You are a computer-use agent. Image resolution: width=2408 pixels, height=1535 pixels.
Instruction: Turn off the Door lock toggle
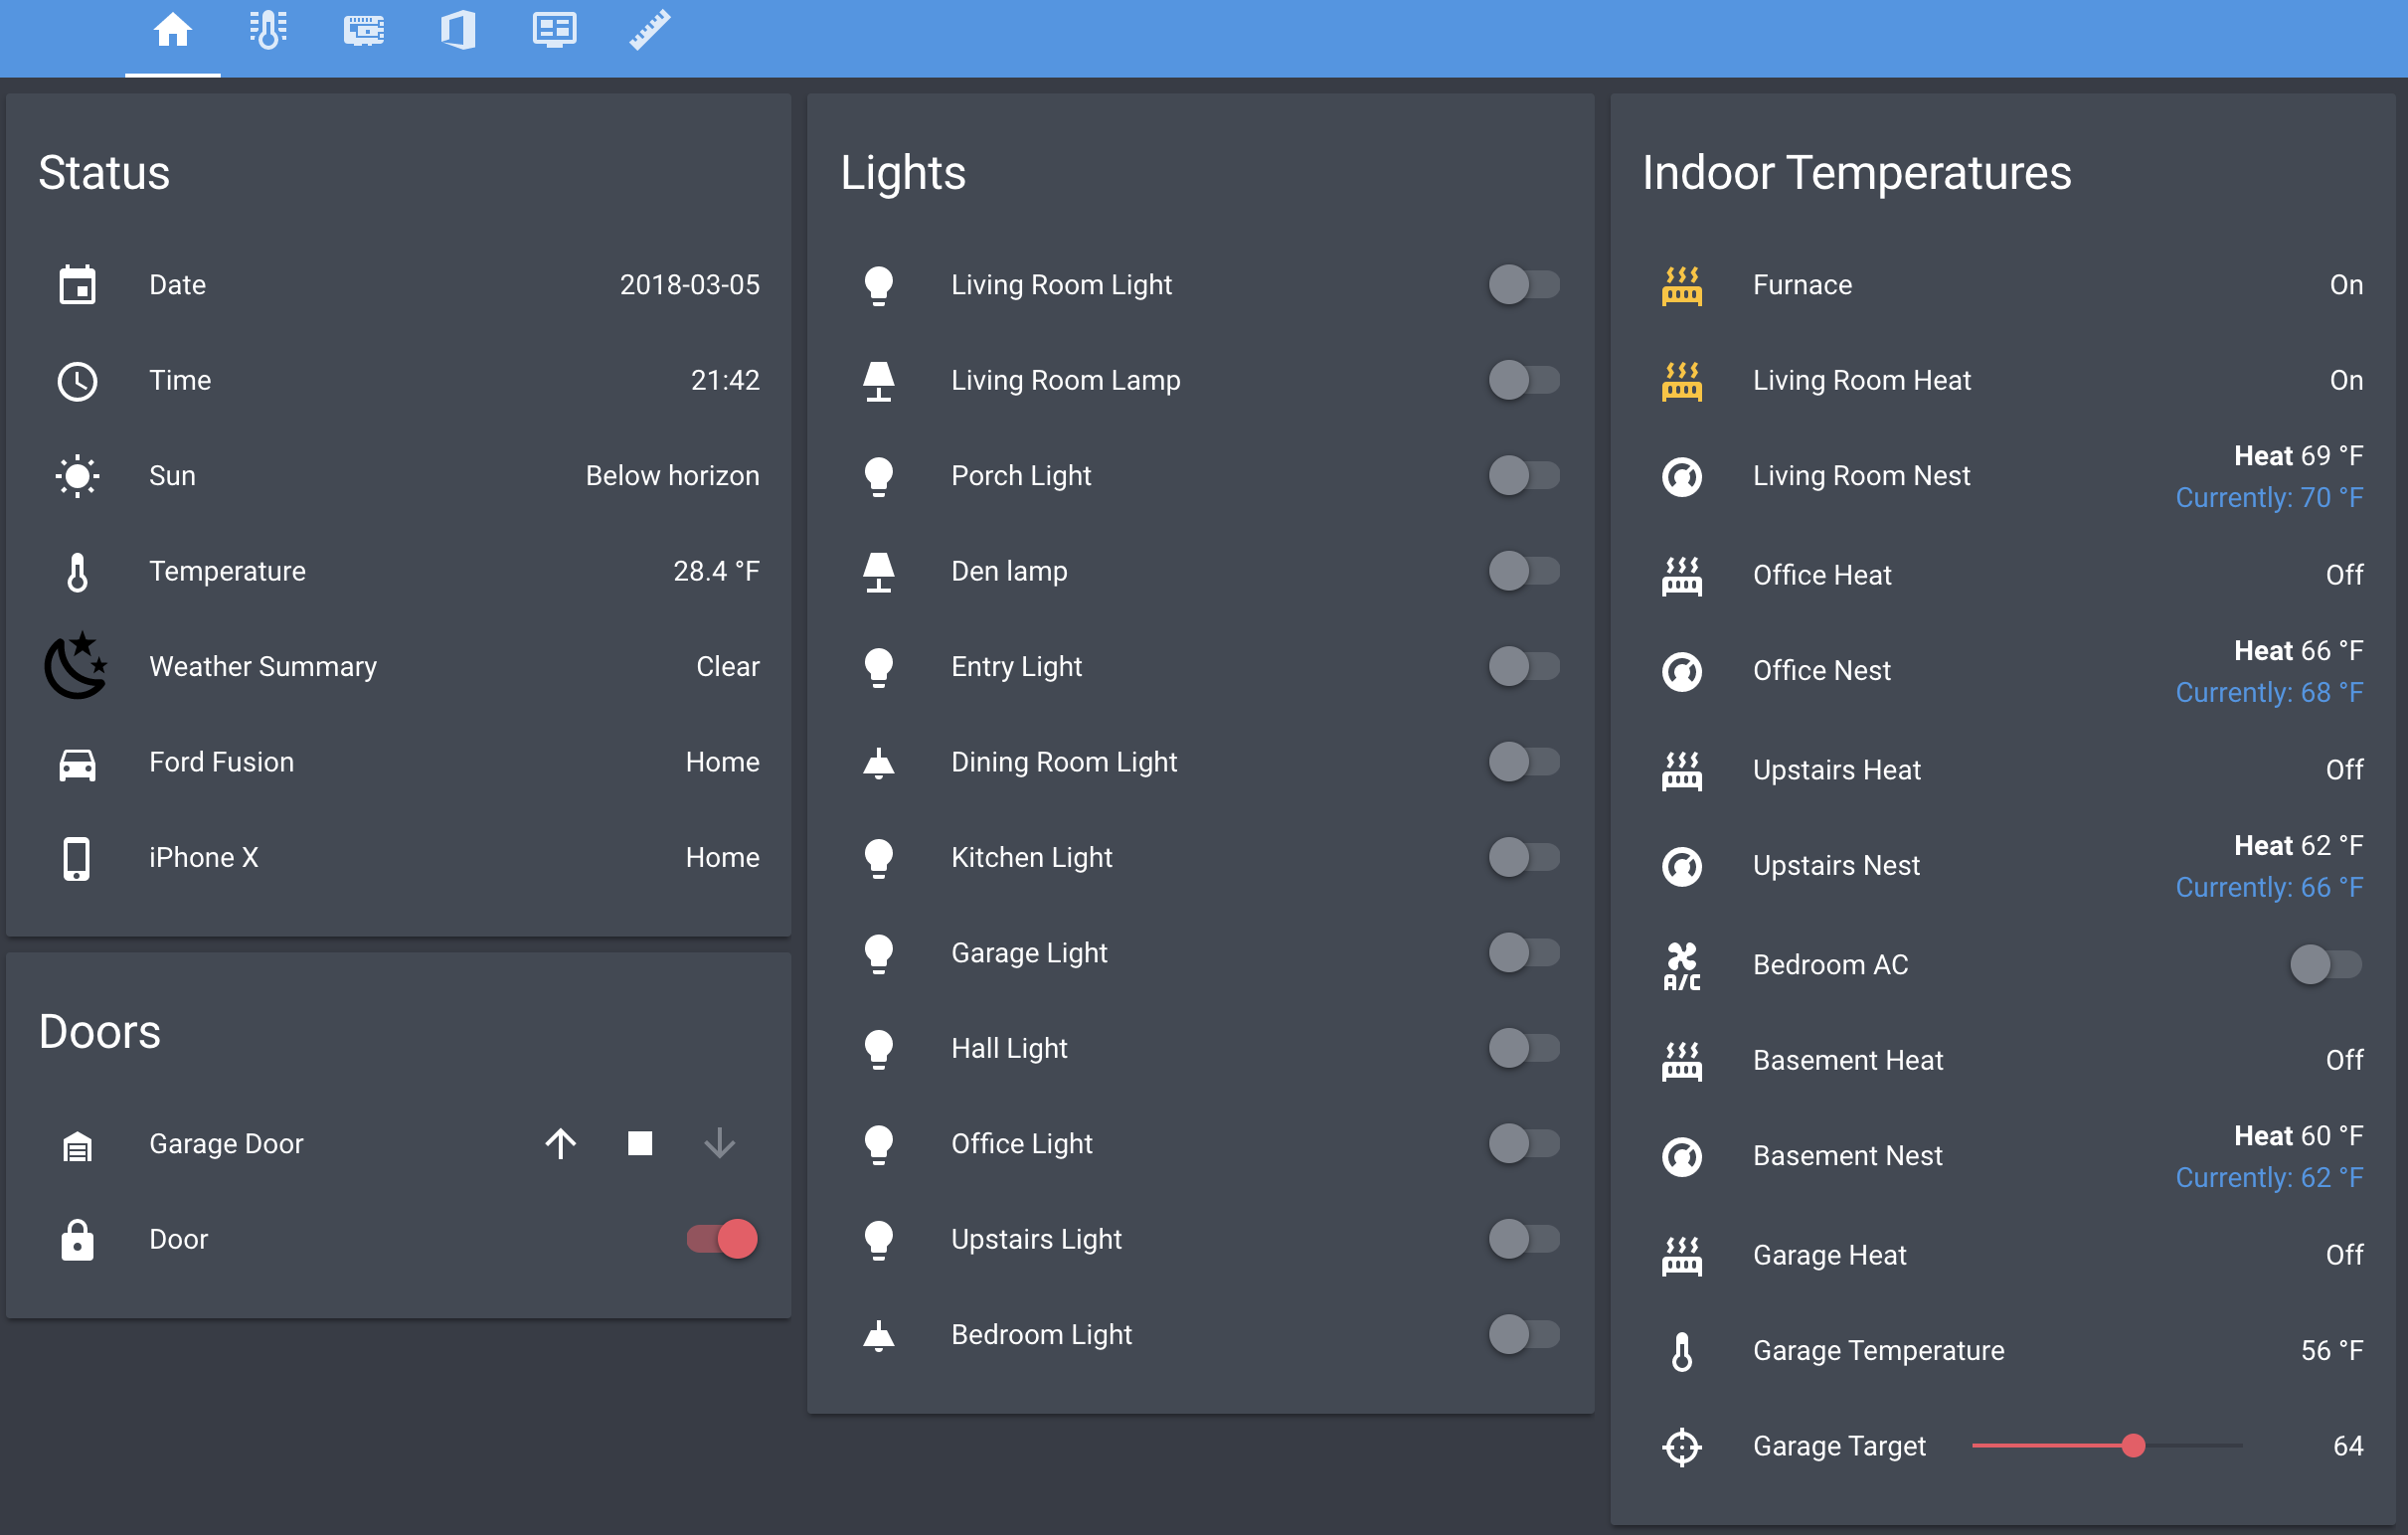(722, 1239)
